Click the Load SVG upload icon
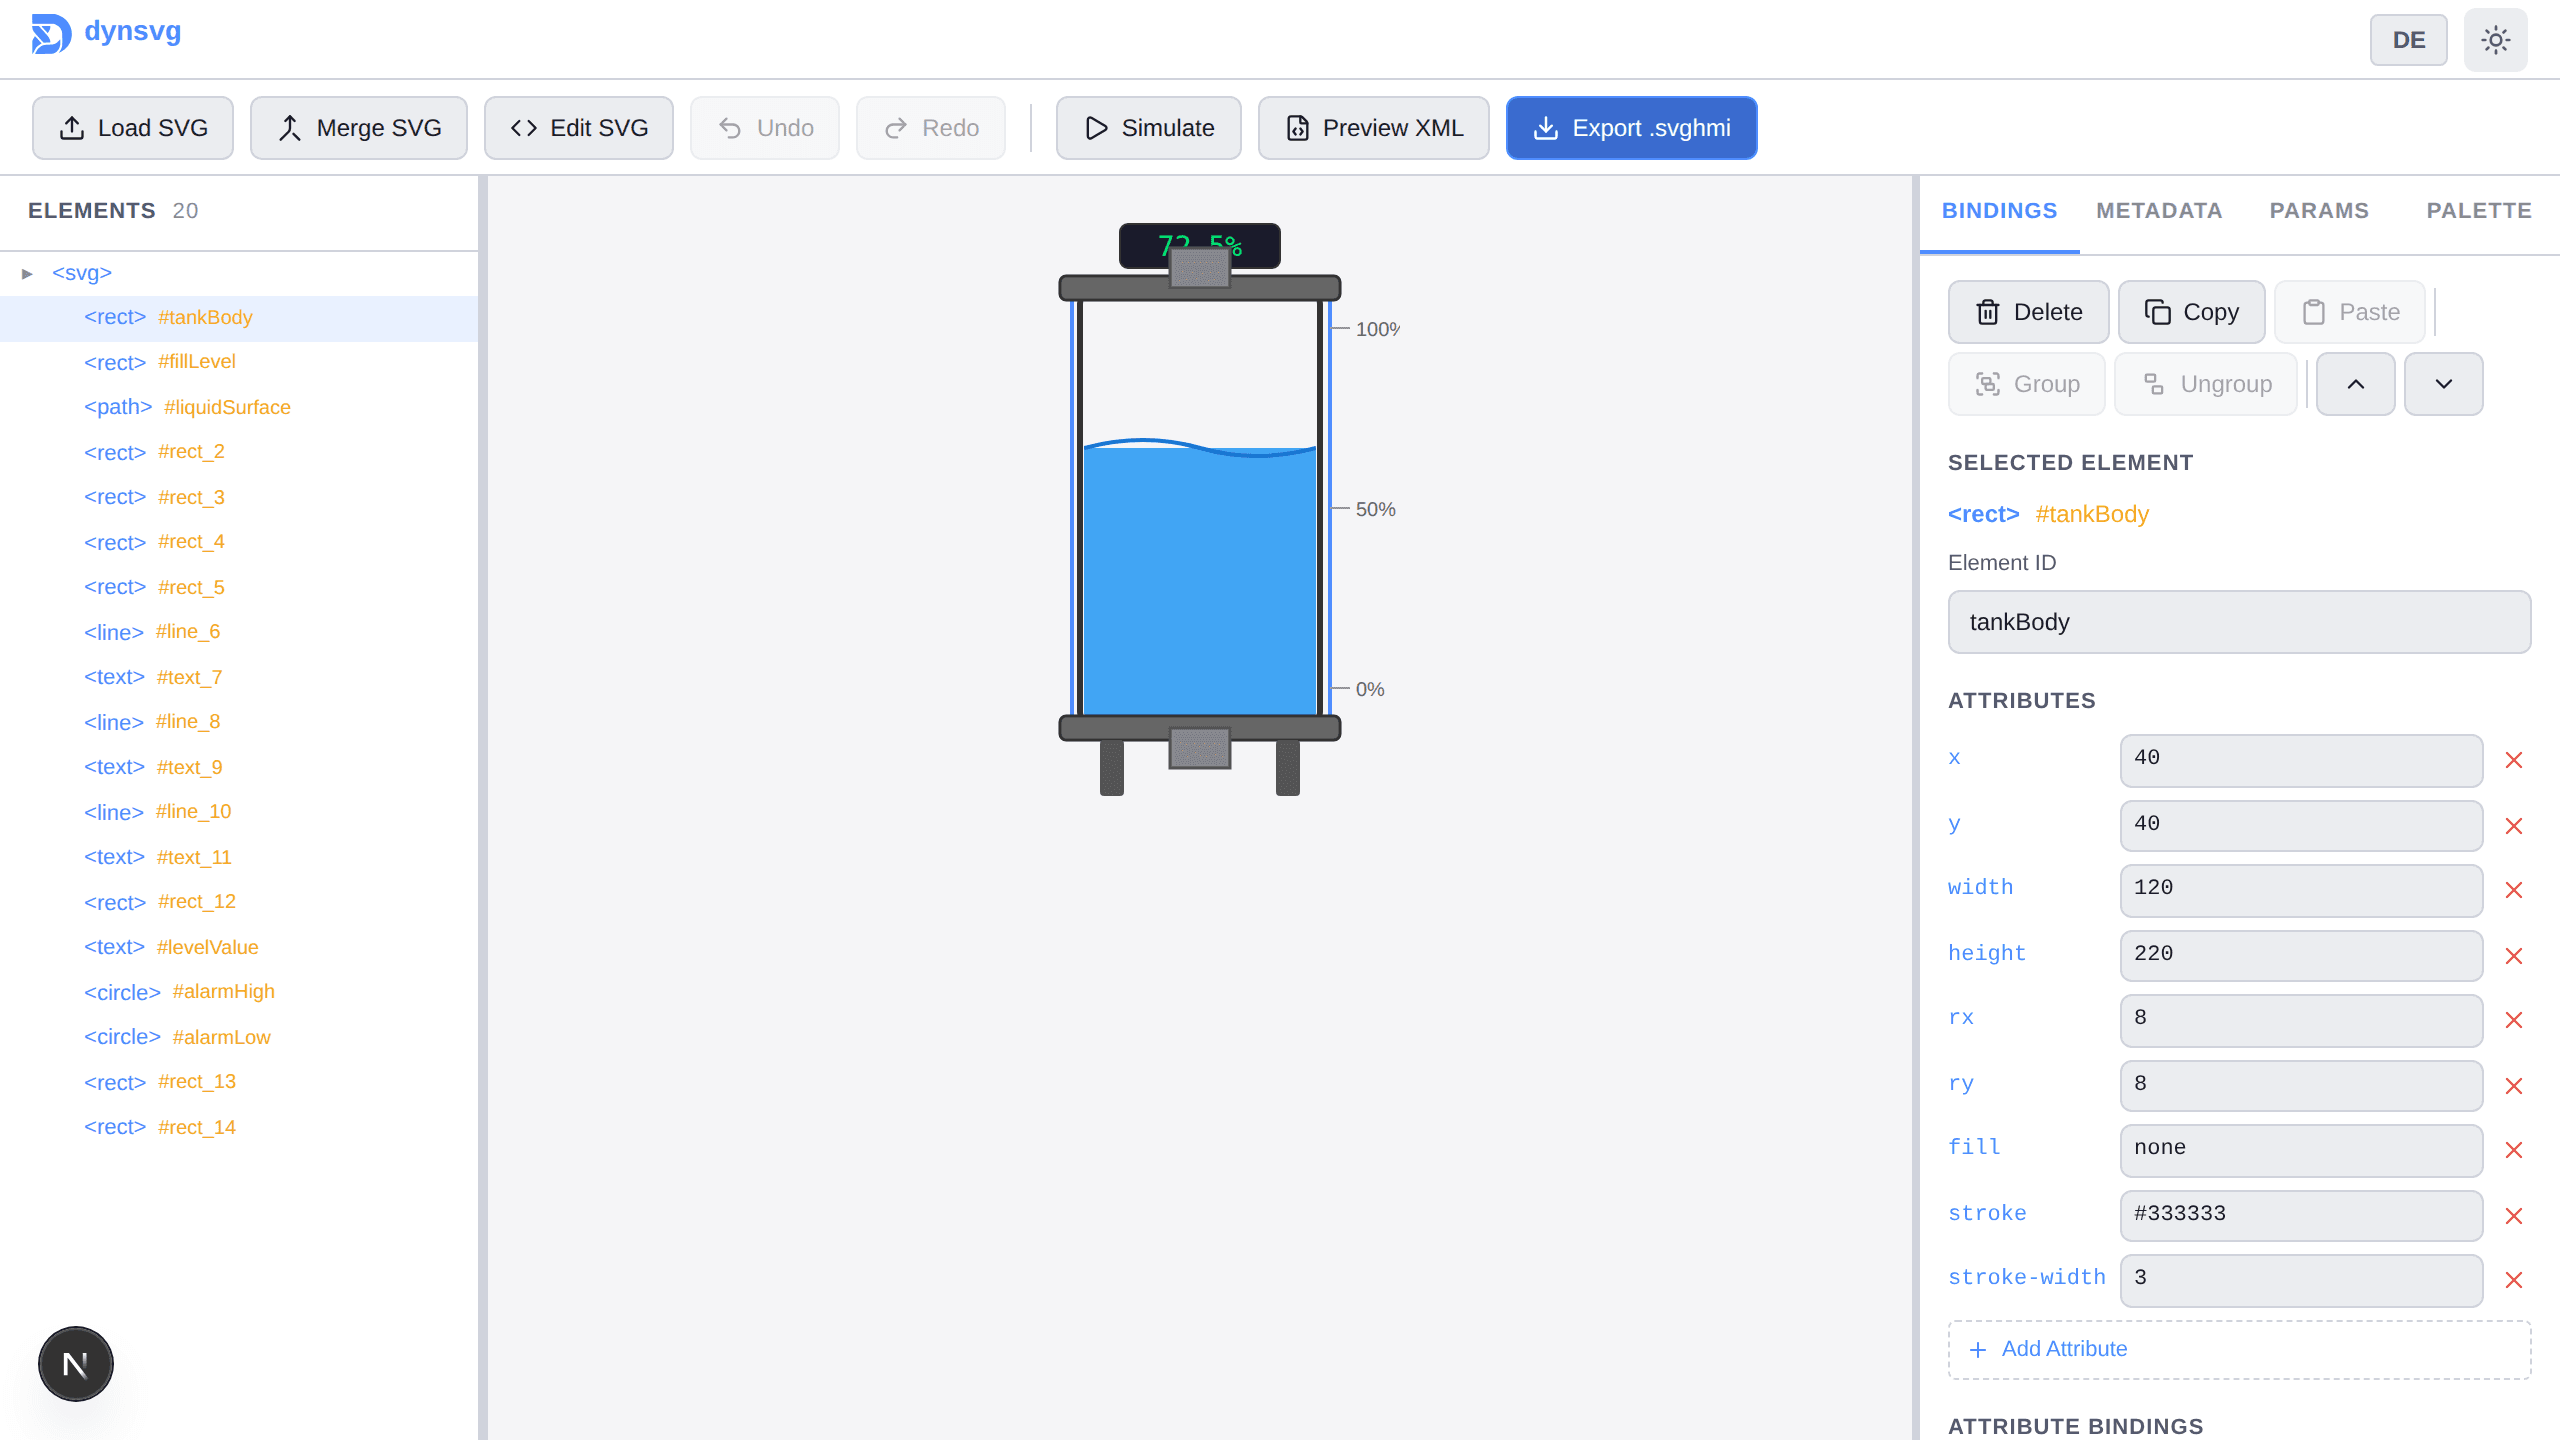The height and width of the screenshot is (1440, 2560). pyautogui.click(x=71, y=127)
